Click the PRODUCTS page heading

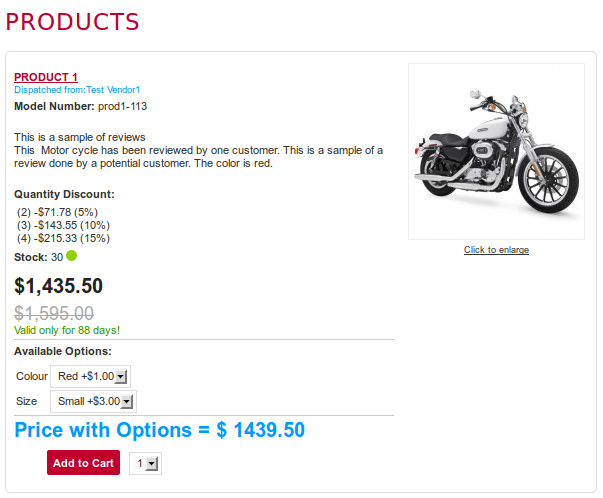(73, 22)
